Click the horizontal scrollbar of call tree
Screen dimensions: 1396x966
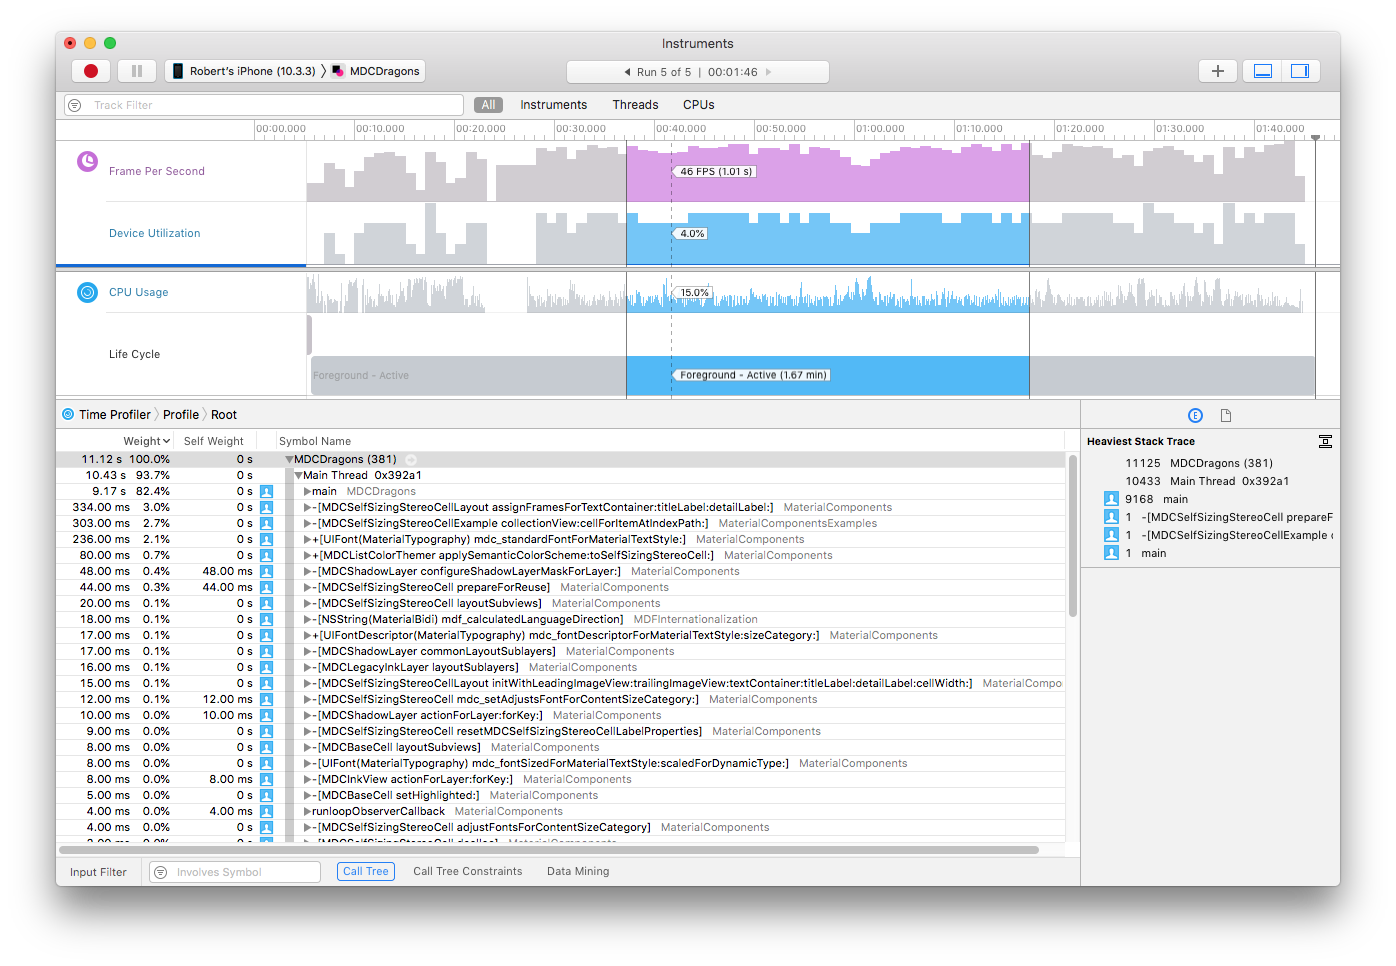coord(549,850)
